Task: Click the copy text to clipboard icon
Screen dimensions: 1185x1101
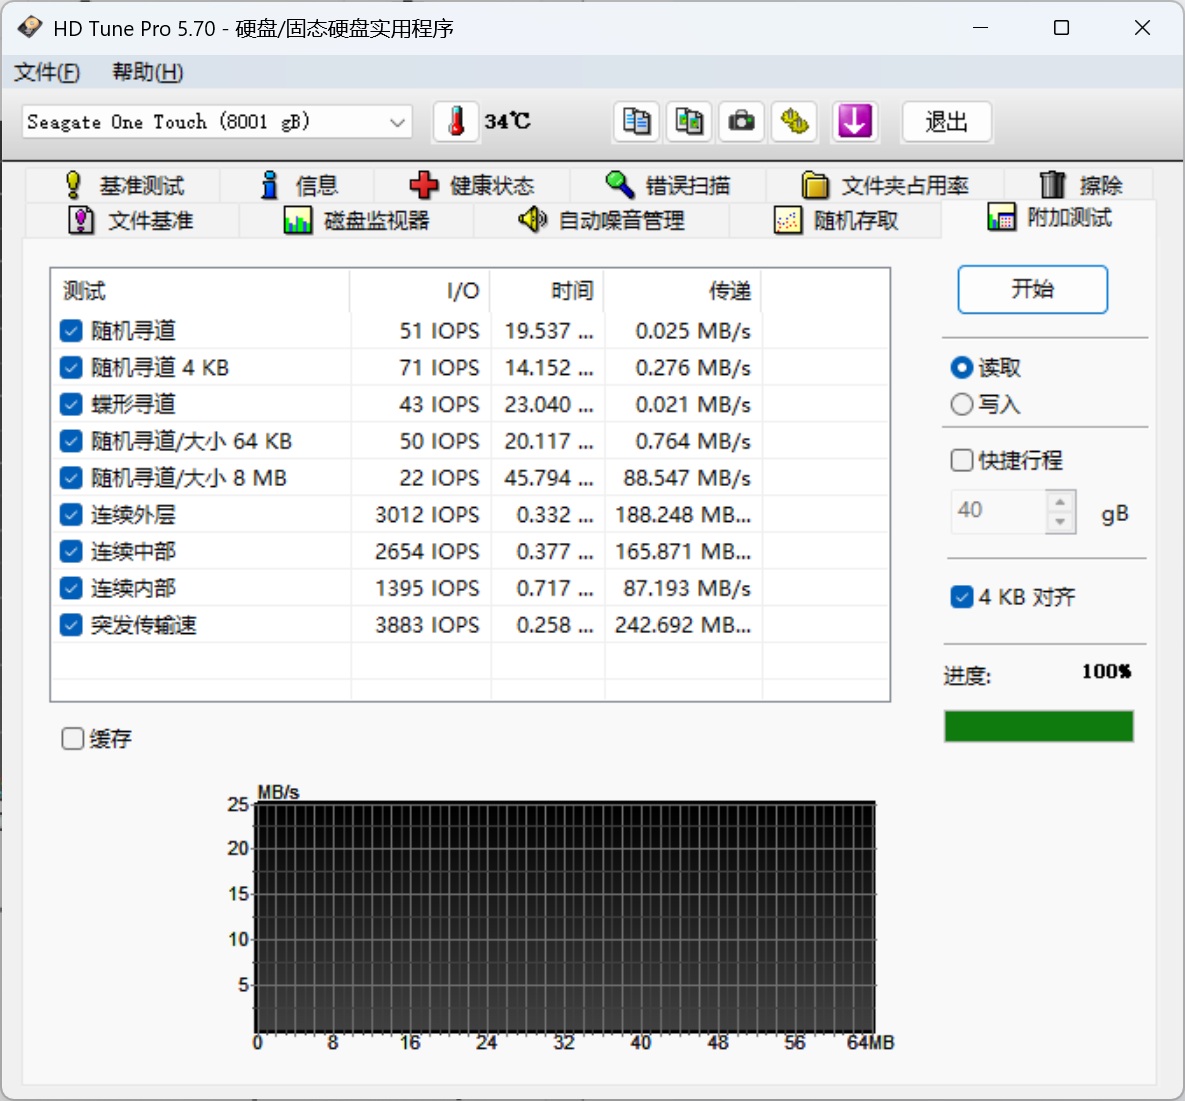Action: (636, 122)
